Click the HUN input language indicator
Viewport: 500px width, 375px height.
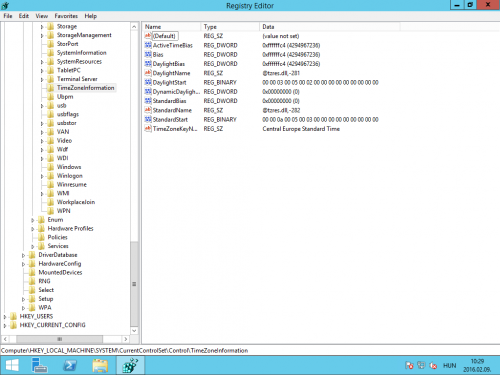tap(449, 366)
